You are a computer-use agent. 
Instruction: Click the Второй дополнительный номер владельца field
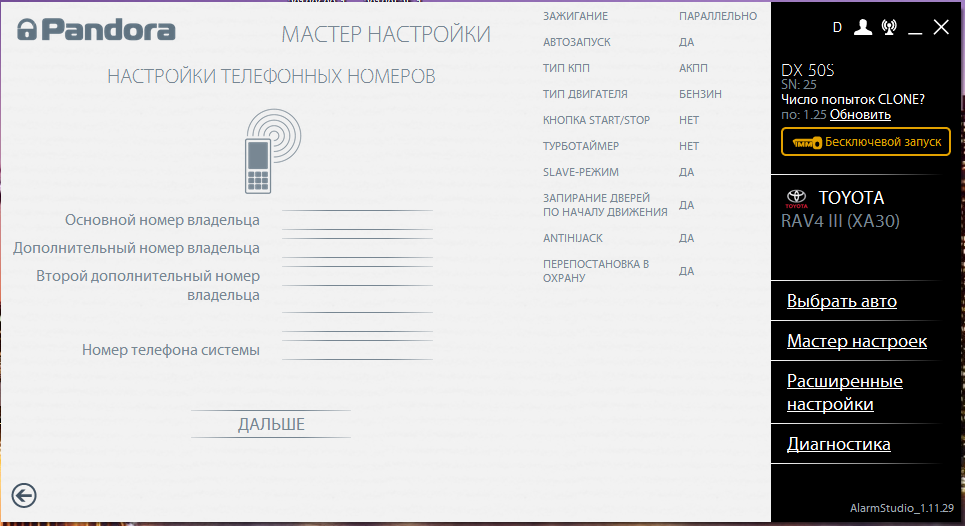click(x=357, y=276)
